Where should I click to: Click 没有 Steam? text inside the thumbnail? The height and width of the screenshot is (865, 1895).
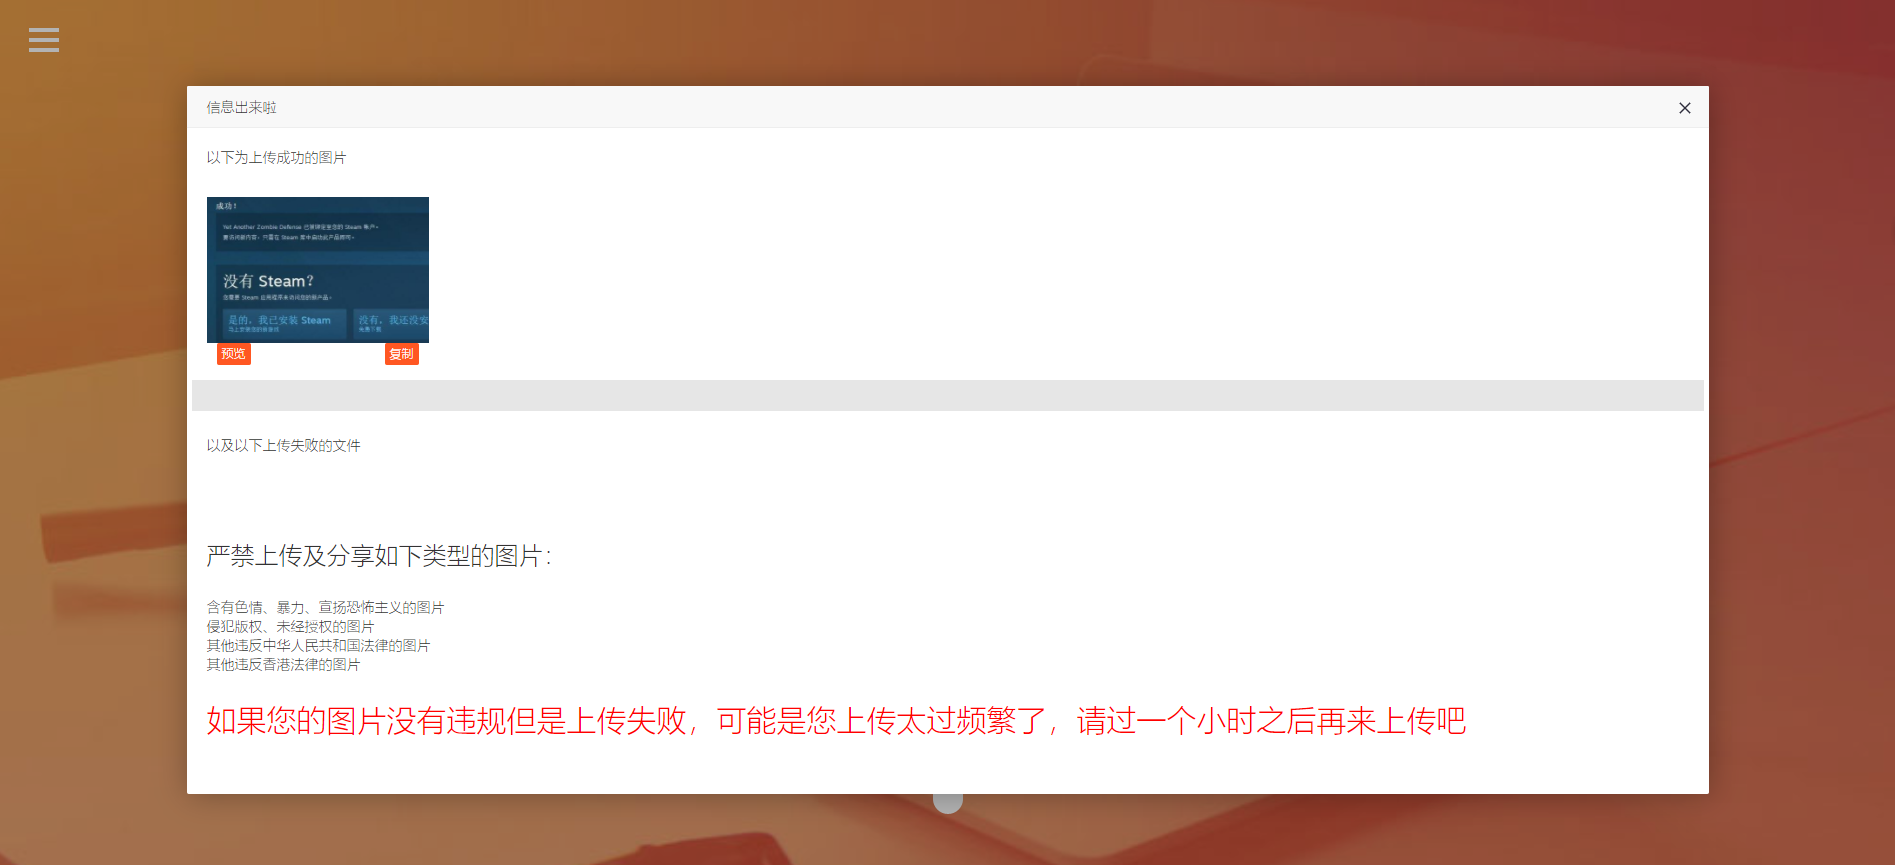(268, 281)
